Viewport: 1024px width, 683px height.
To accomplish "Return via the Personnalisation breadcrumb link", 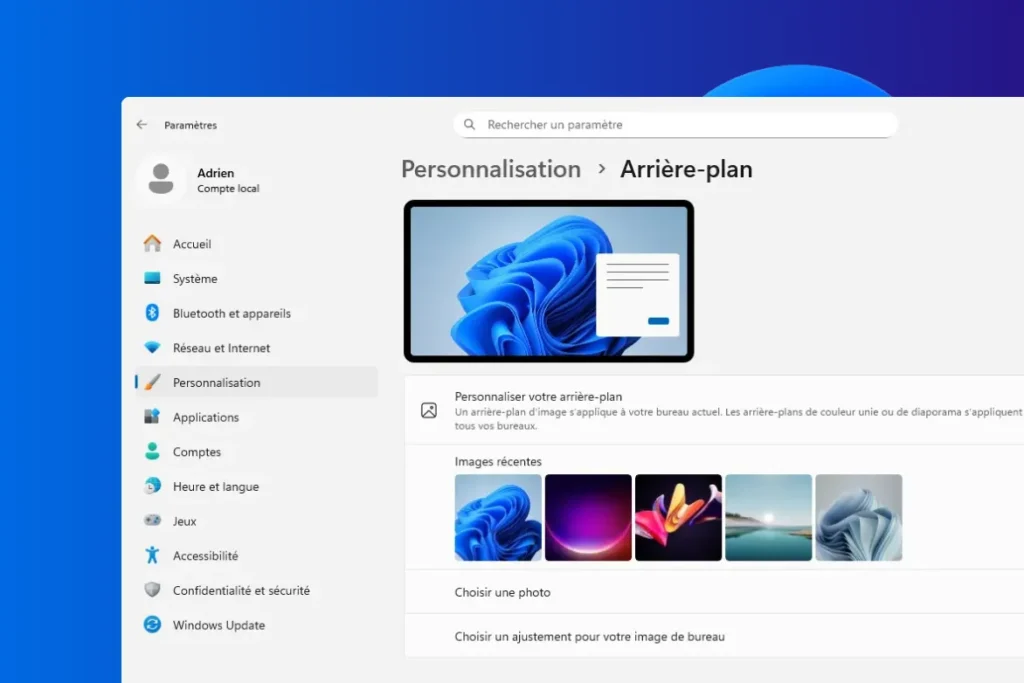I will click(490, 169).
